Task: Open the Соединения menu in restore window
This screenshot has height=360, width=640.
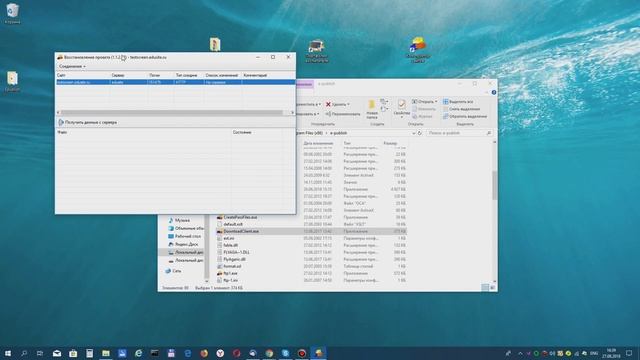Action: tap(72, 66)
